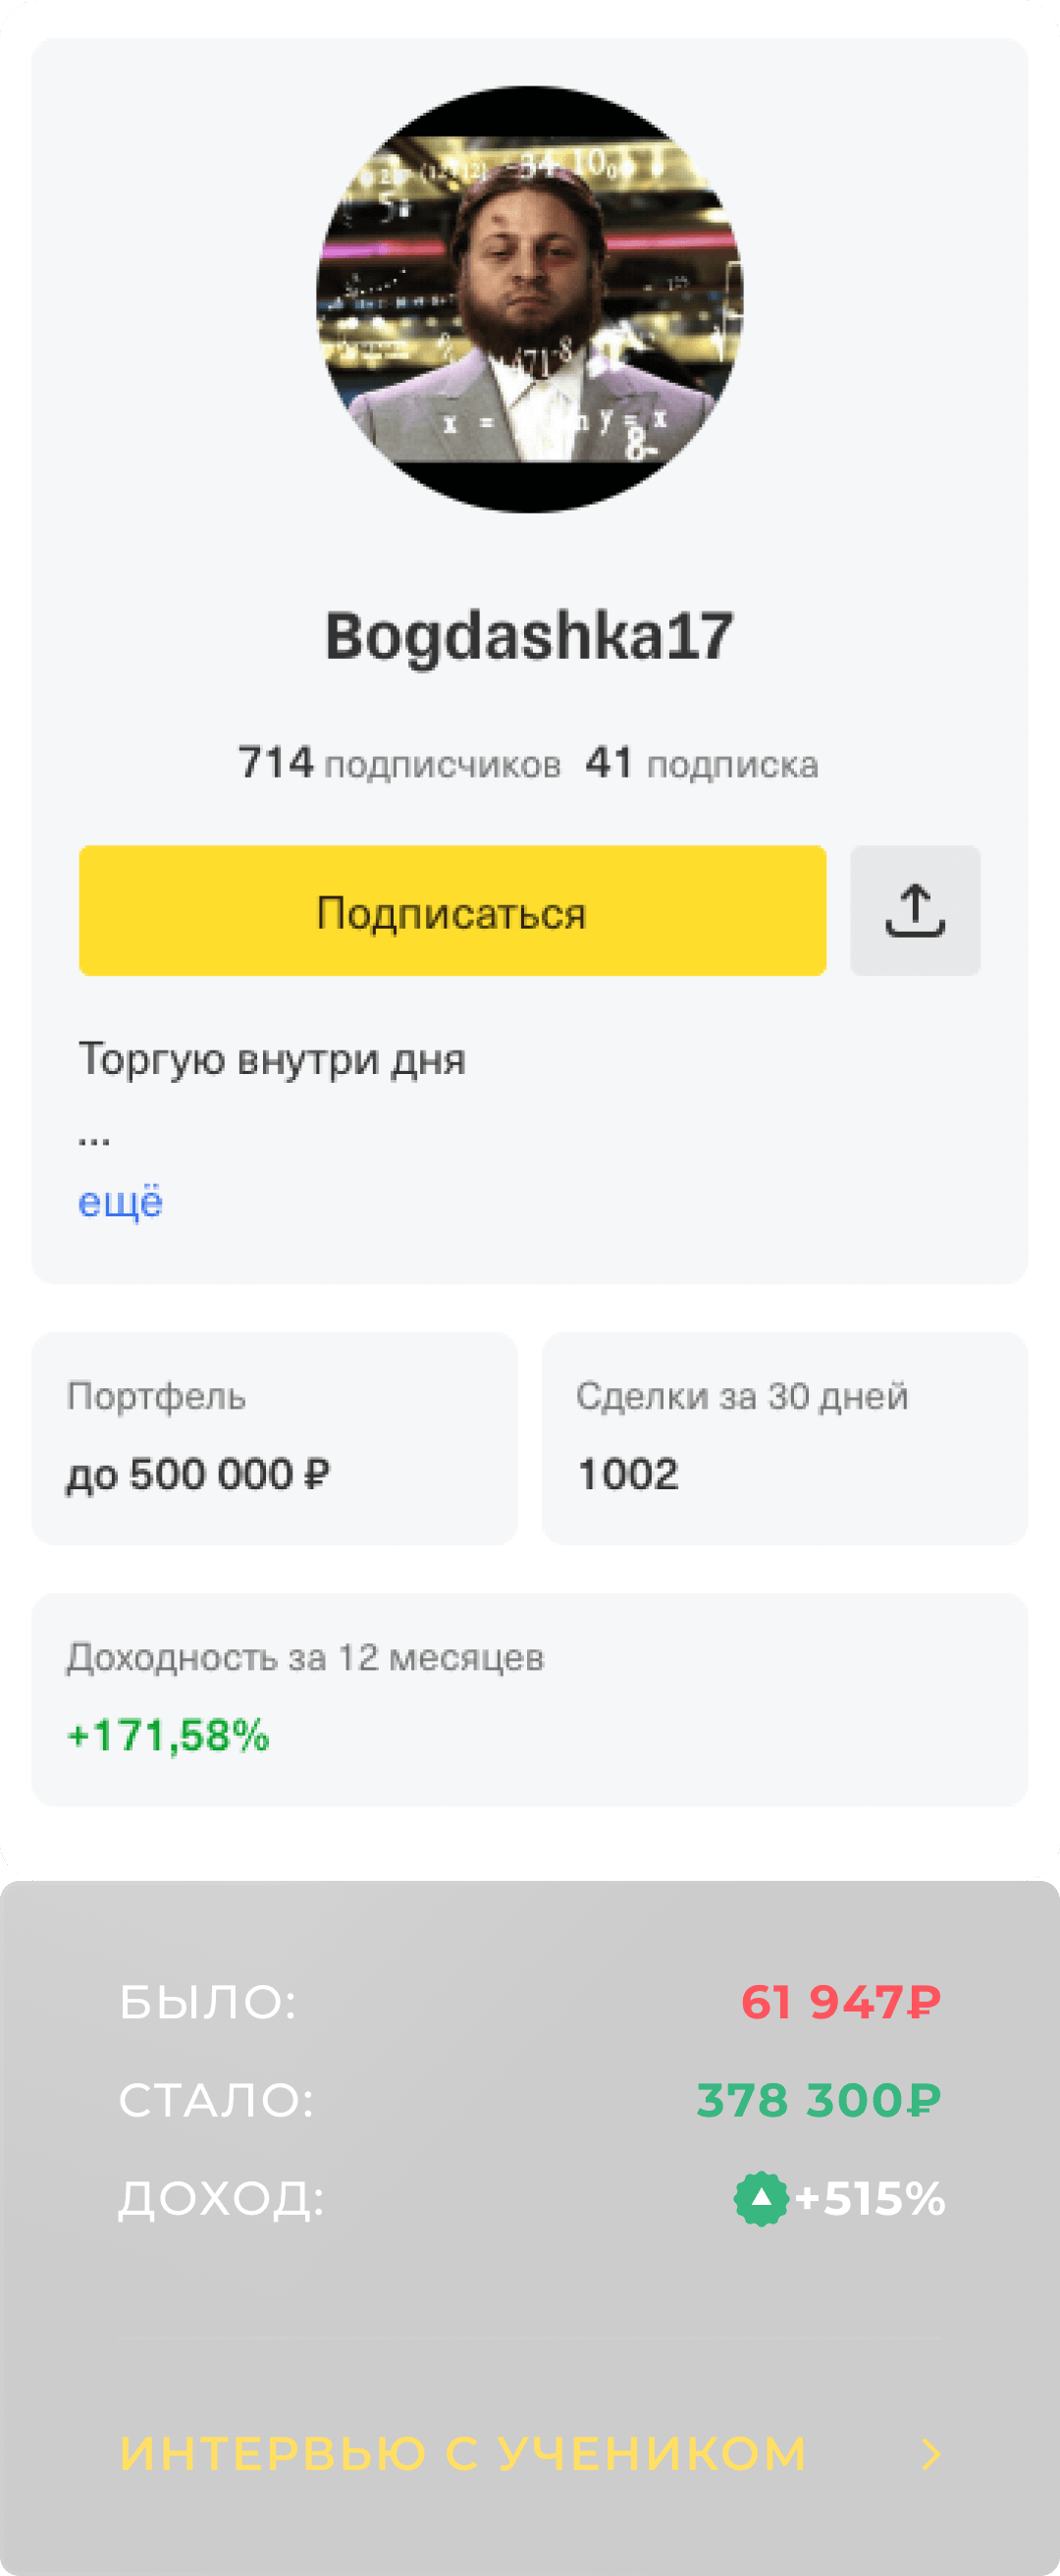This screenshot has height=2576, width=1060.
Task: Open the chevron arrow beside ИНТЕРВЬЮ С УЧЕНИКОМ
Action: click(x=931, y=2454)
